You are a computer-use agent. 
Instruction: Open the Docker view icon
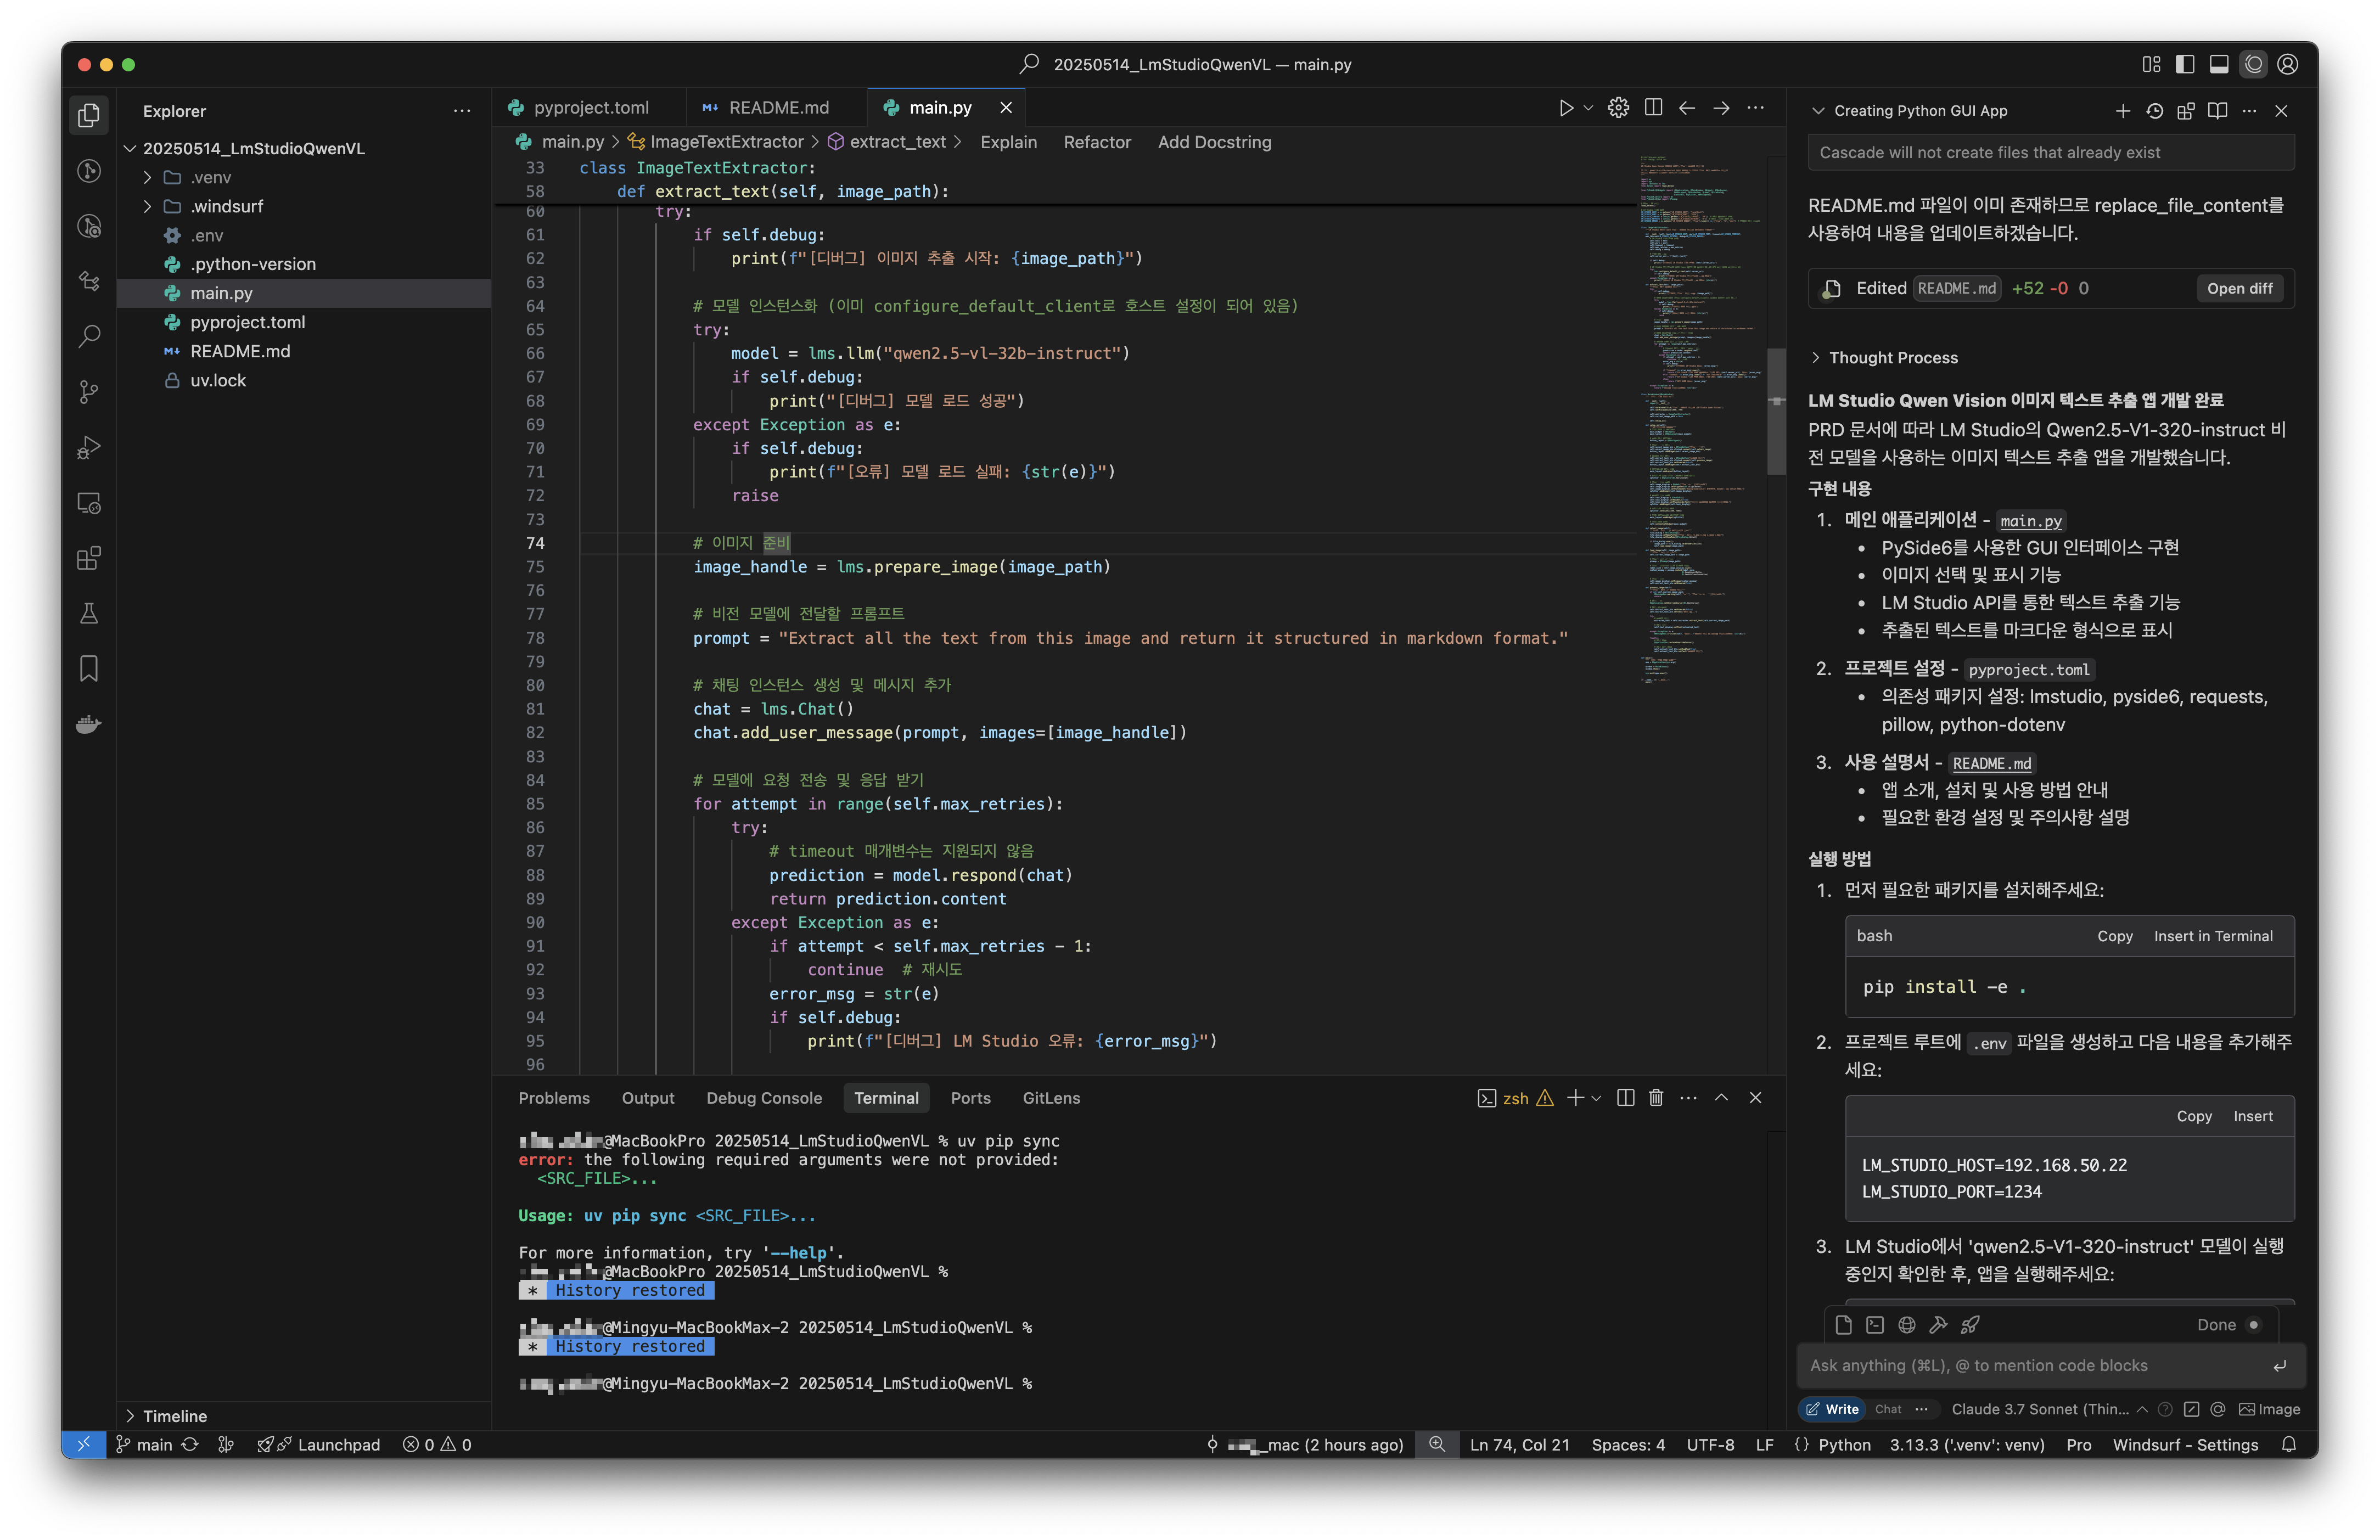tap(89, 724)
